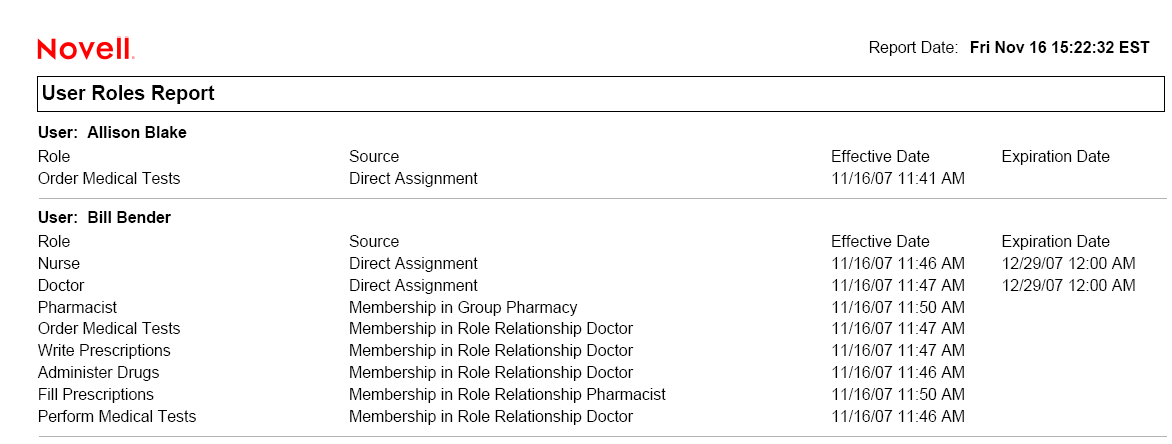This screenshot has height=444, width=1172.
Task: Click the 11/16/07 11:41 AM effective date
Action: (897, 178)
